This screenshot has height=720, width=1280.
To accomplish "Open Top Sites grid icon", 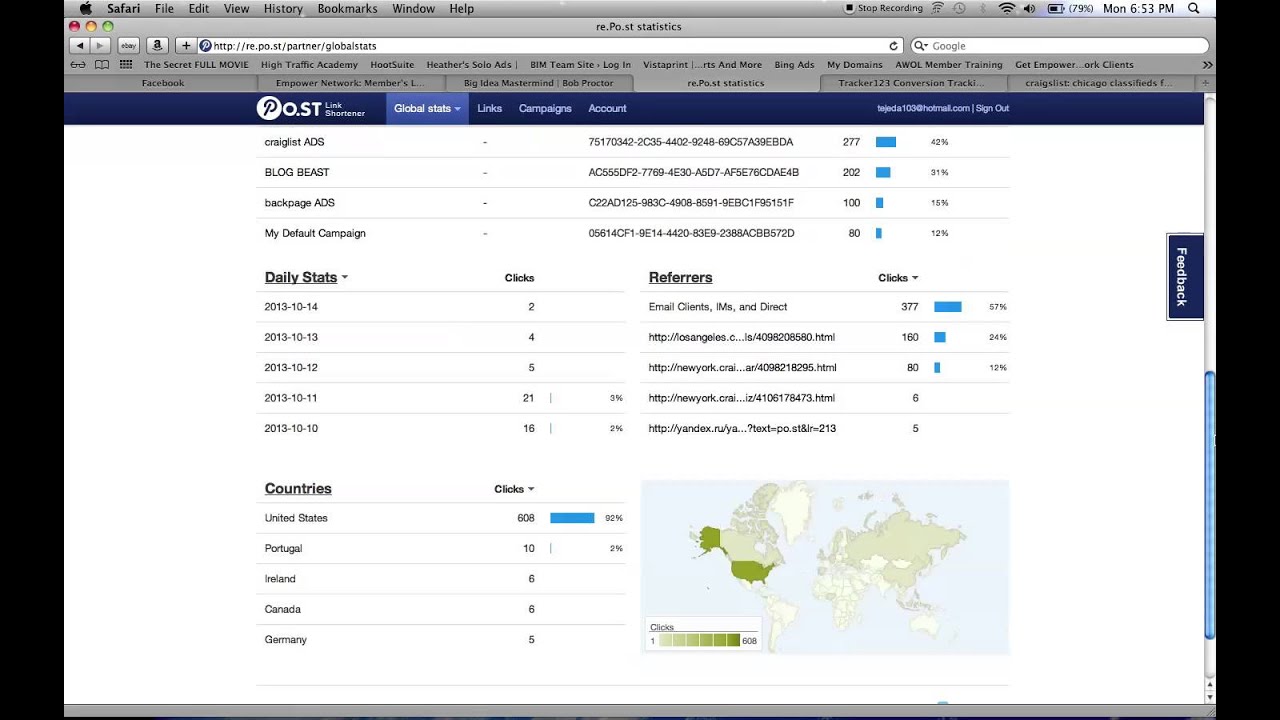I will pos(126,65).
